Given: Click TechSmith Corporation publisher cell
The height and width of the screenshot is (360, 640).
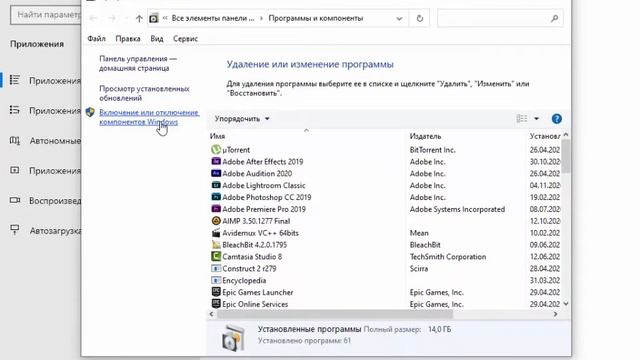Looking at the screenshot, I should coord(448,256).
